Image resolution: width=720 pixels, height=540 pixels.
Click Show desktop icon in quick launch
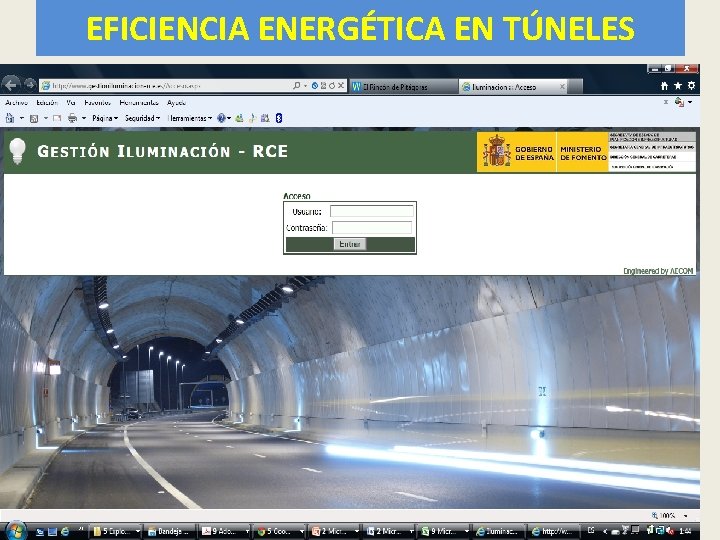pyautogui.click(x=52, y=531)
